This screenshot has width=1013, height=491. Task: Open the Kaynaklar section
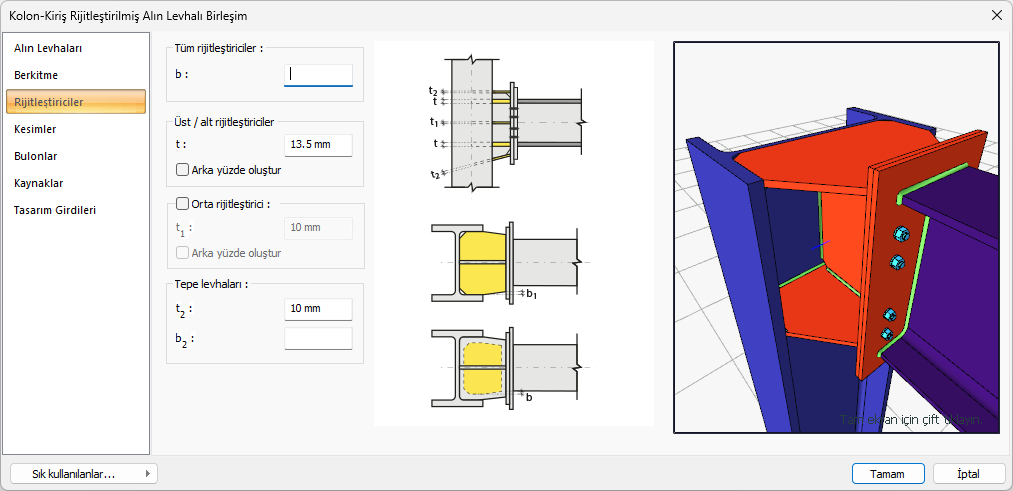coord(39,183)
